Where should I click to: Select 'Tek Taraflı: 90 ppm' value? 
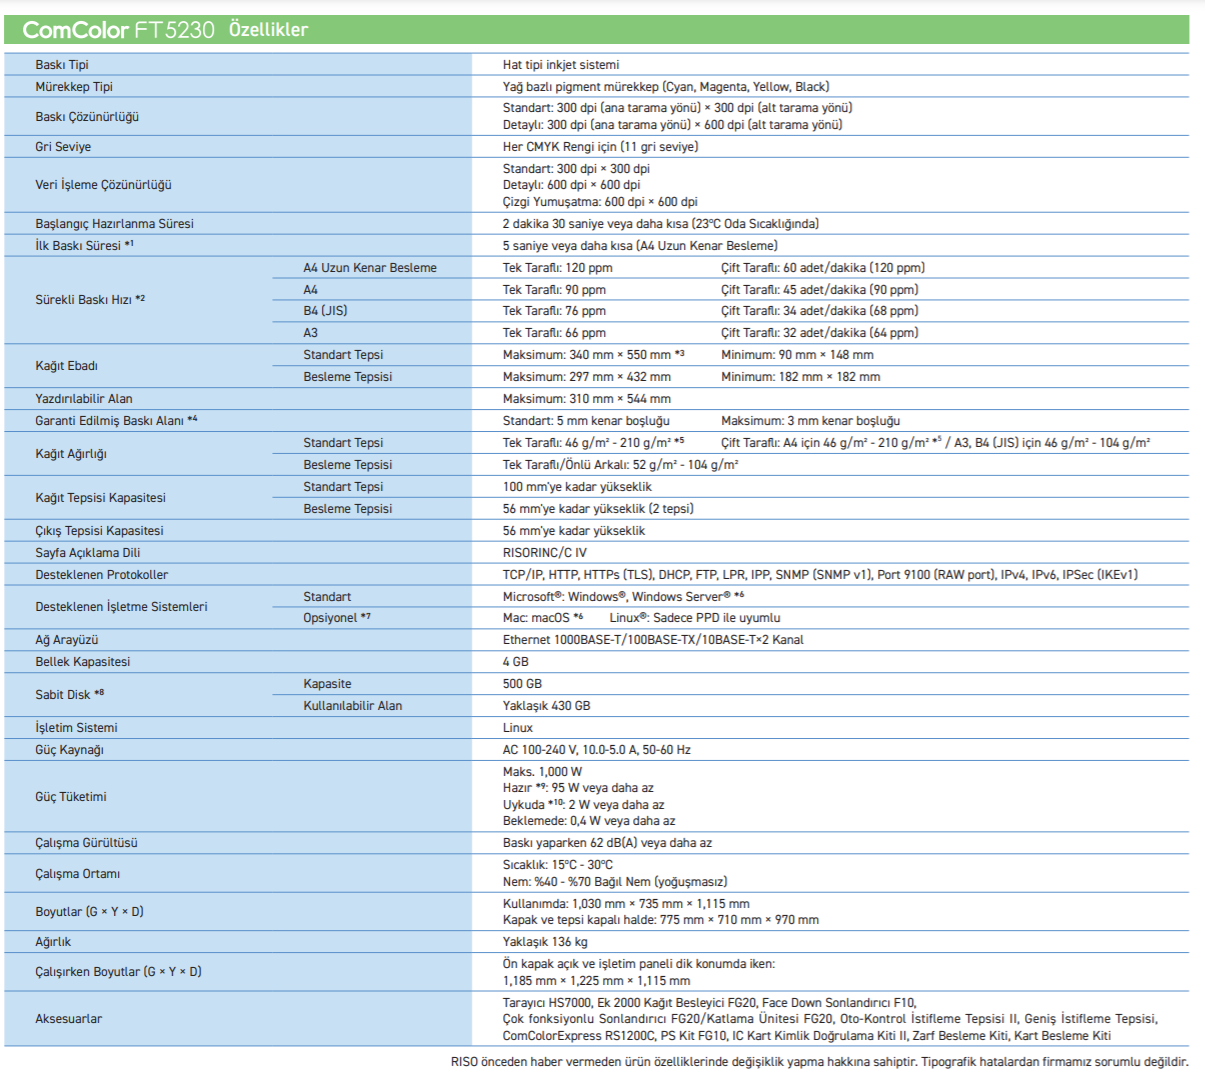click(554, 290)
